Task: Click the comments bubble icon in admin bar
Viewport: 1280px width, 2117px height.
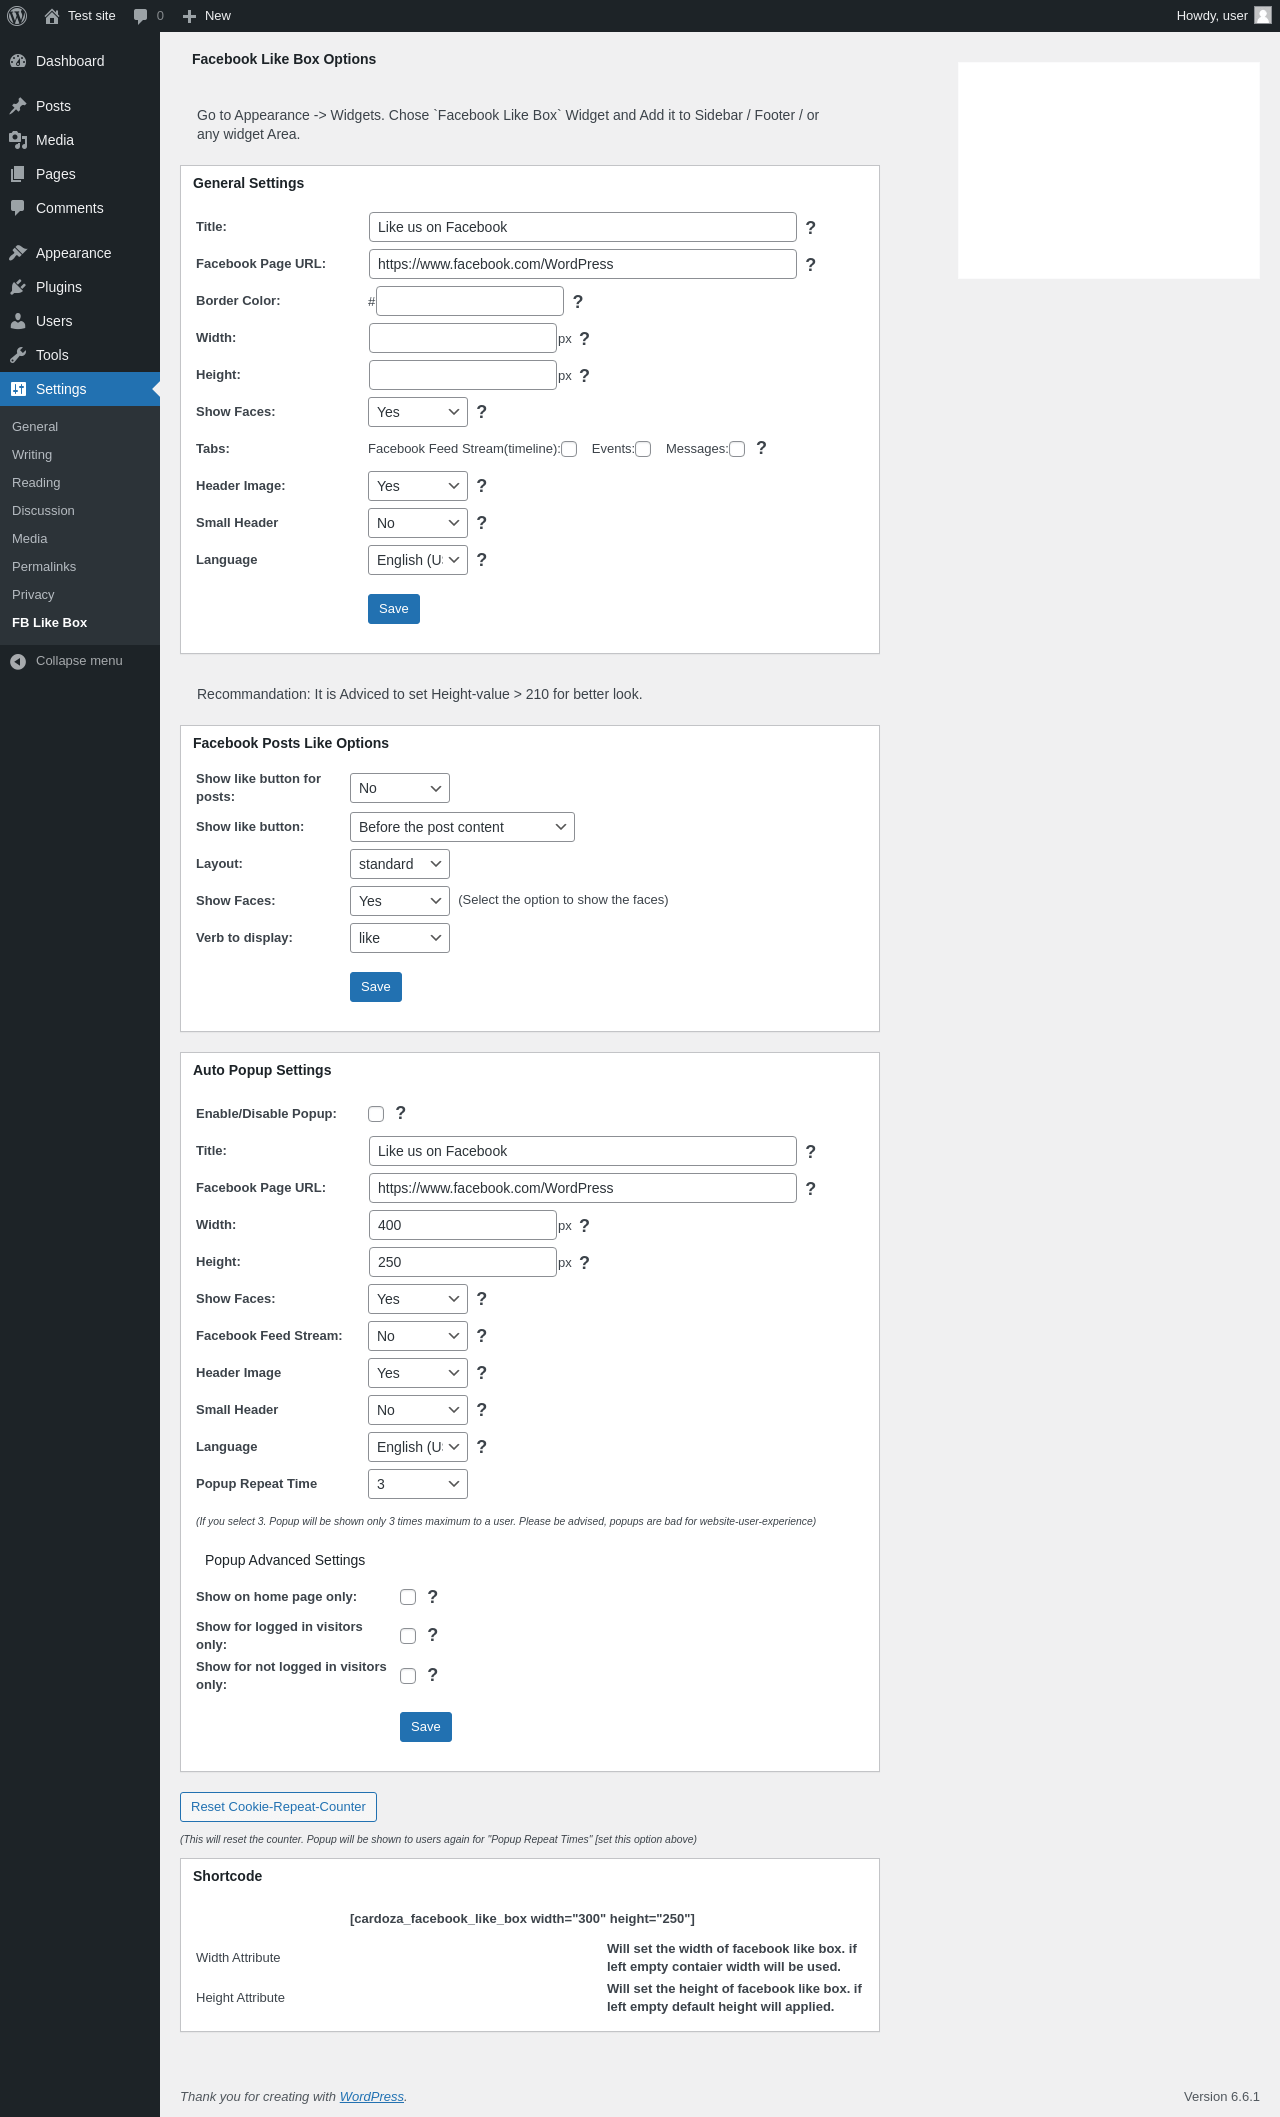Action: [x=141, y=16]
